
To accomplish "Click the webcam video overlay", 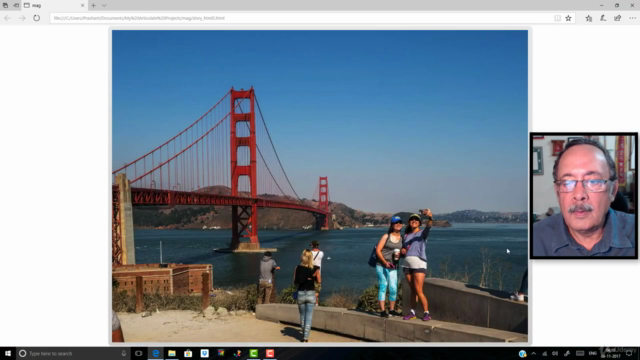I will pyautogui.click(x=584, y=196).
